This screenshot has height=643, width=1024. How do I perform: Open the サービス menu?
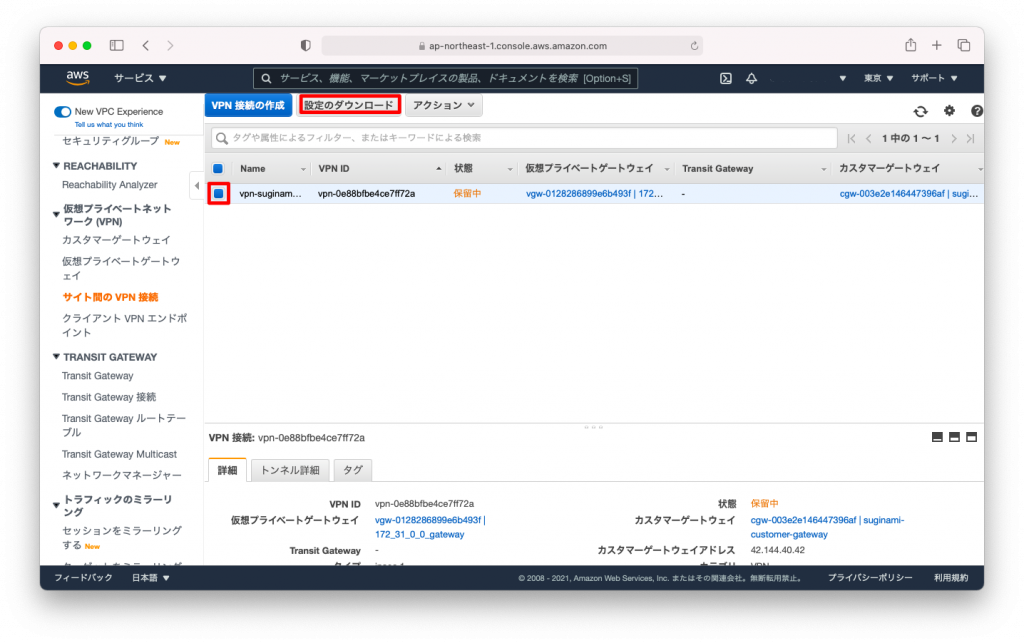[137, 78]
